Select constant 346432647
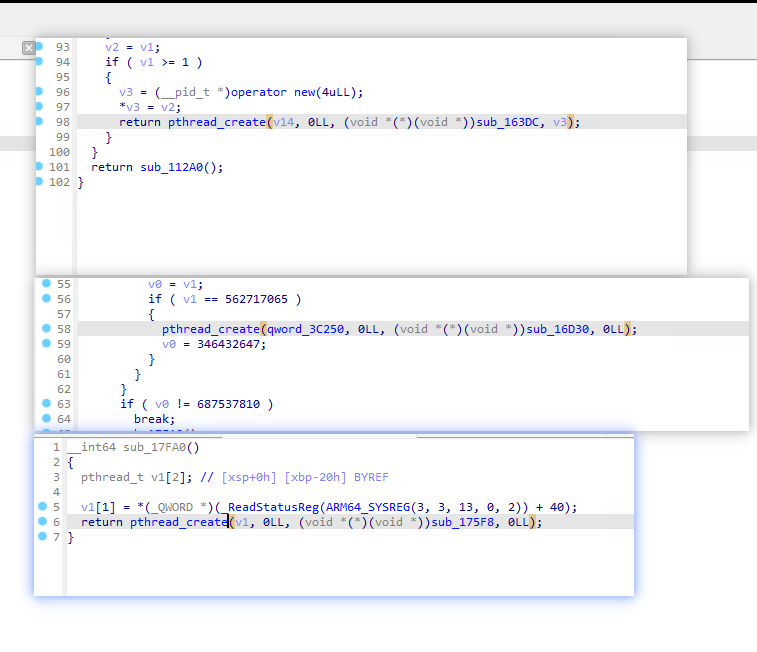The image size is (757, 652). (228, 344)
